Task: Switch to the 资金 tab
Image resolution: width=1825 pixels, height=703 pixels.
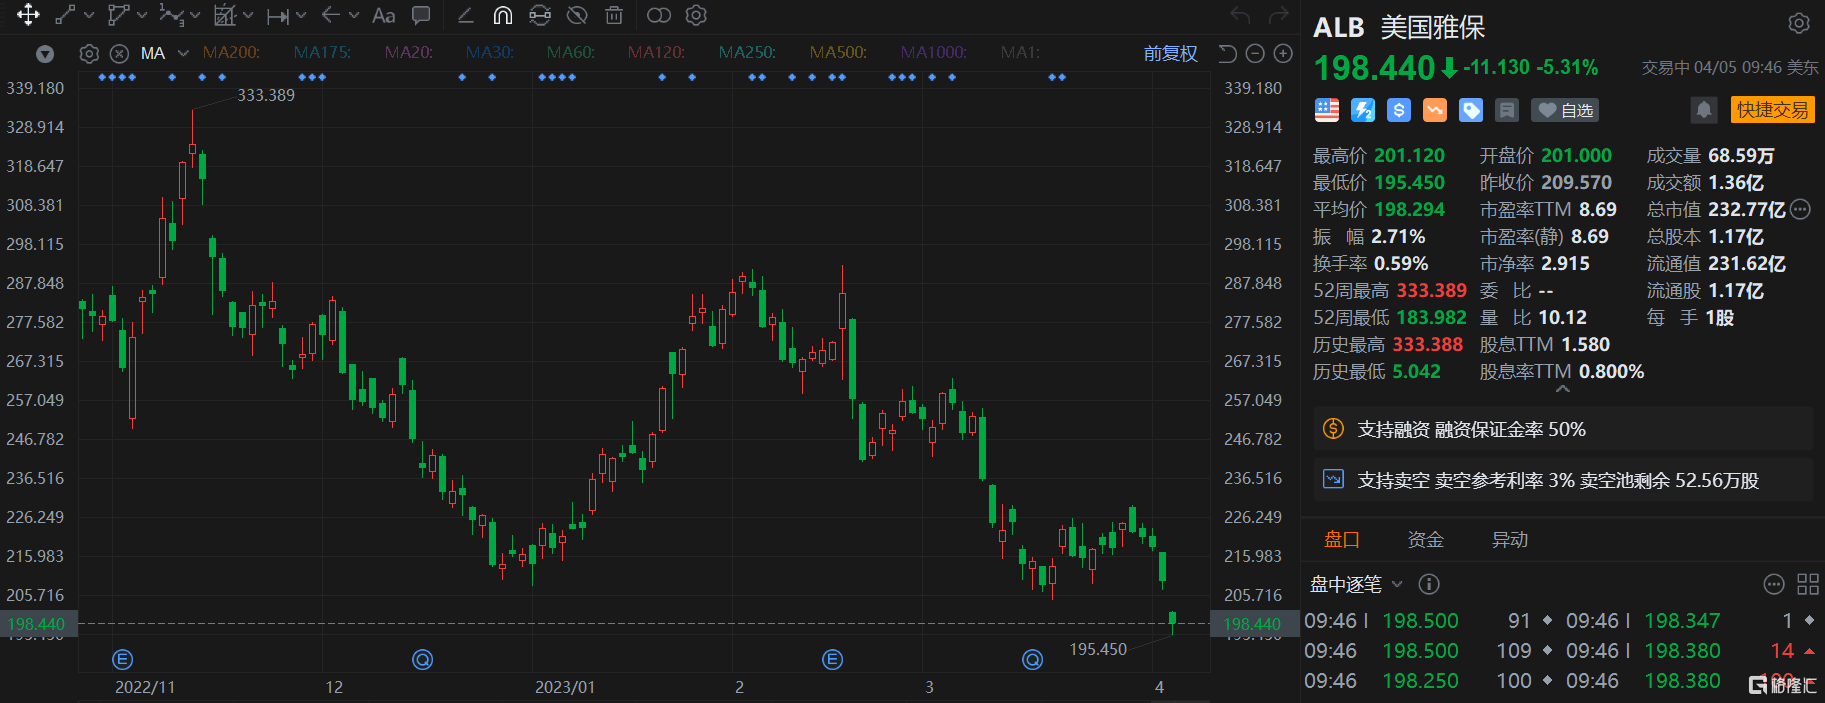Action: tap(1426, 540)
